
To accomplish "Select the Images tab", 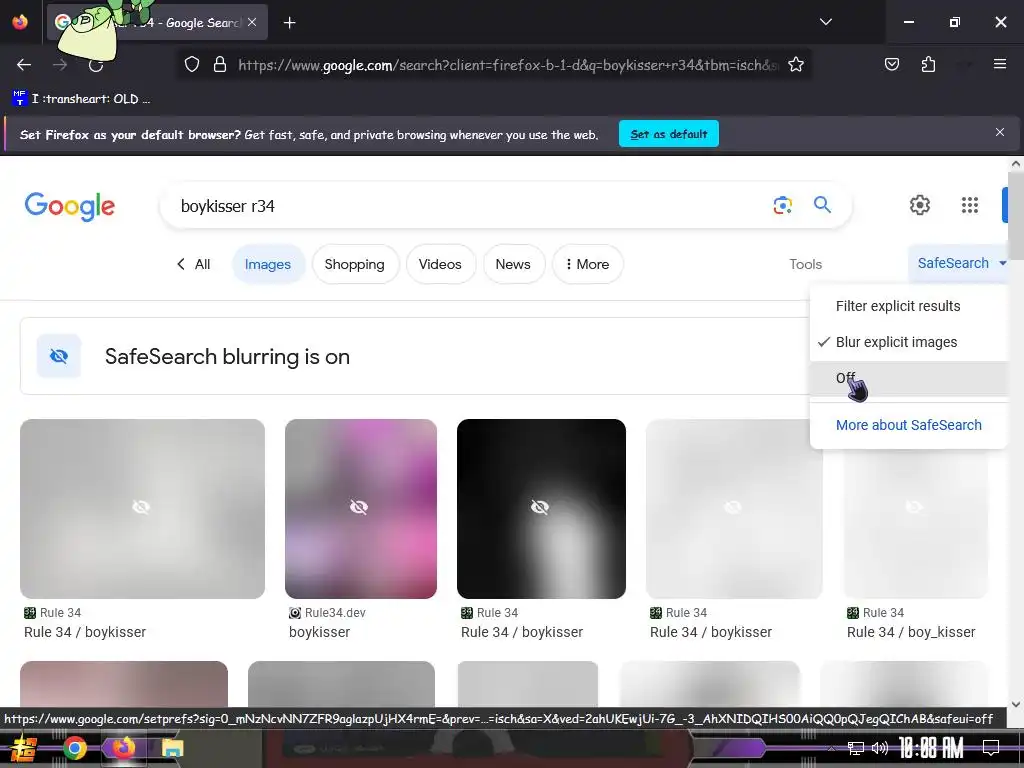I will click(268, 264).
